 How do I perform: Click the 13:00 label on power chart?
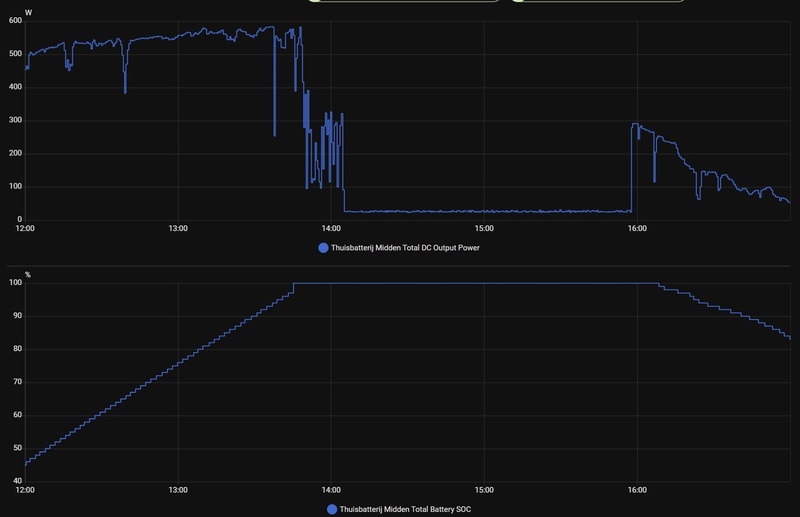click(x=178, y=228)
